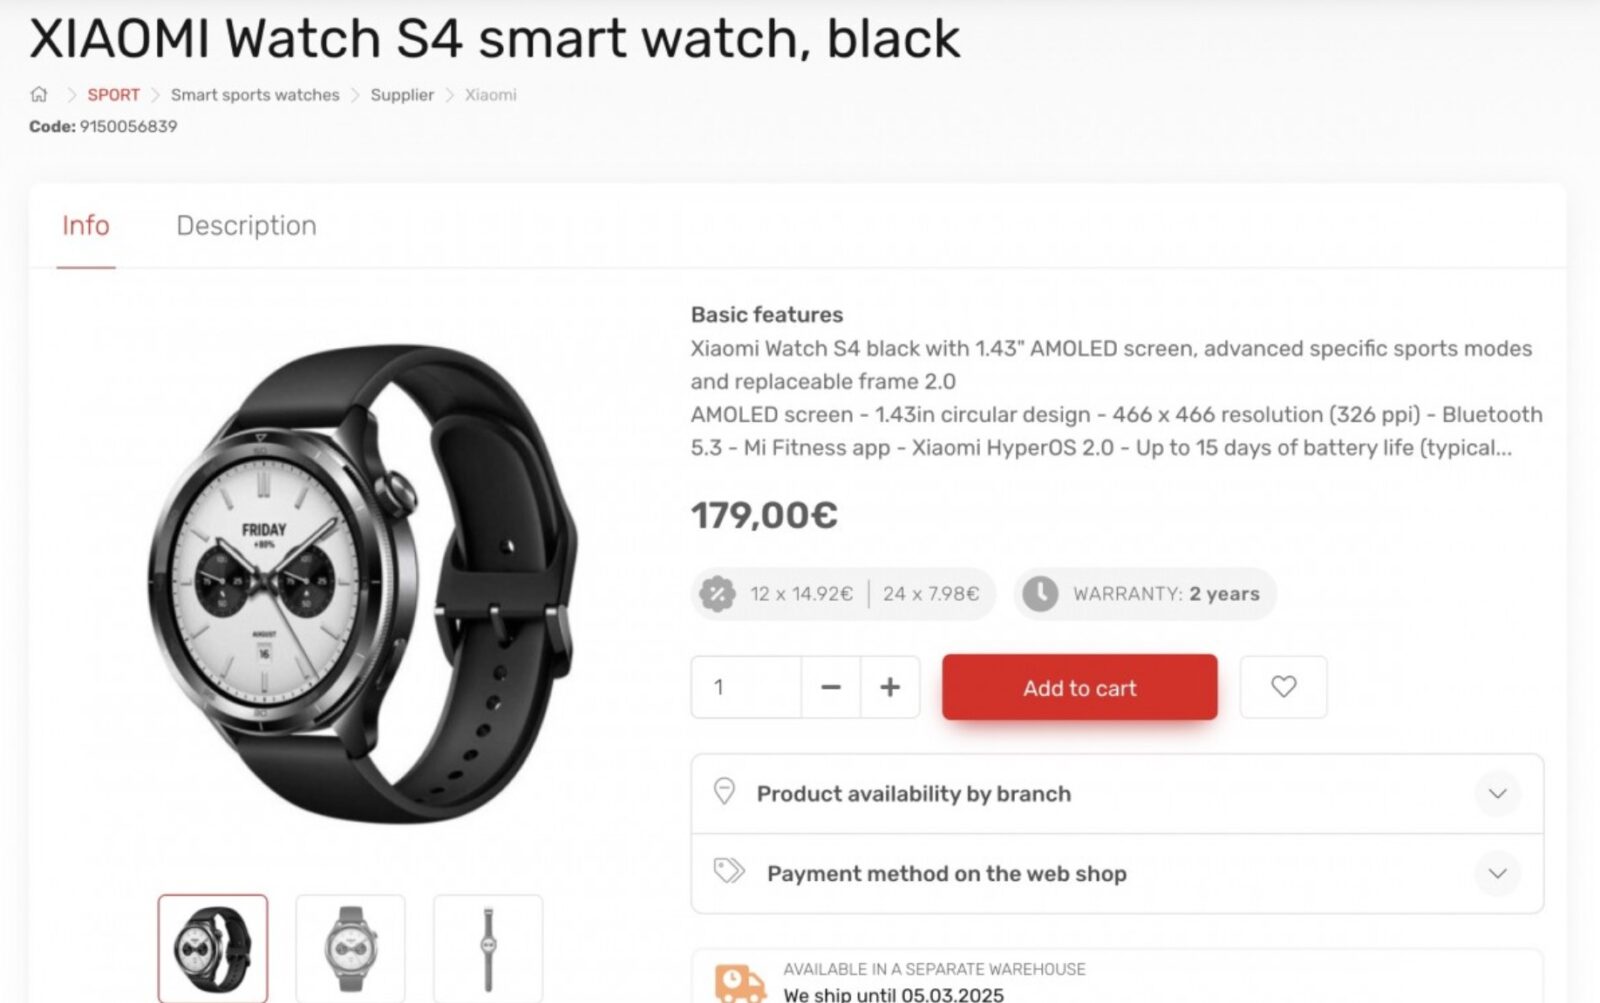Select the Info tab
The image size is (1600, 1003).
(86, 226)
